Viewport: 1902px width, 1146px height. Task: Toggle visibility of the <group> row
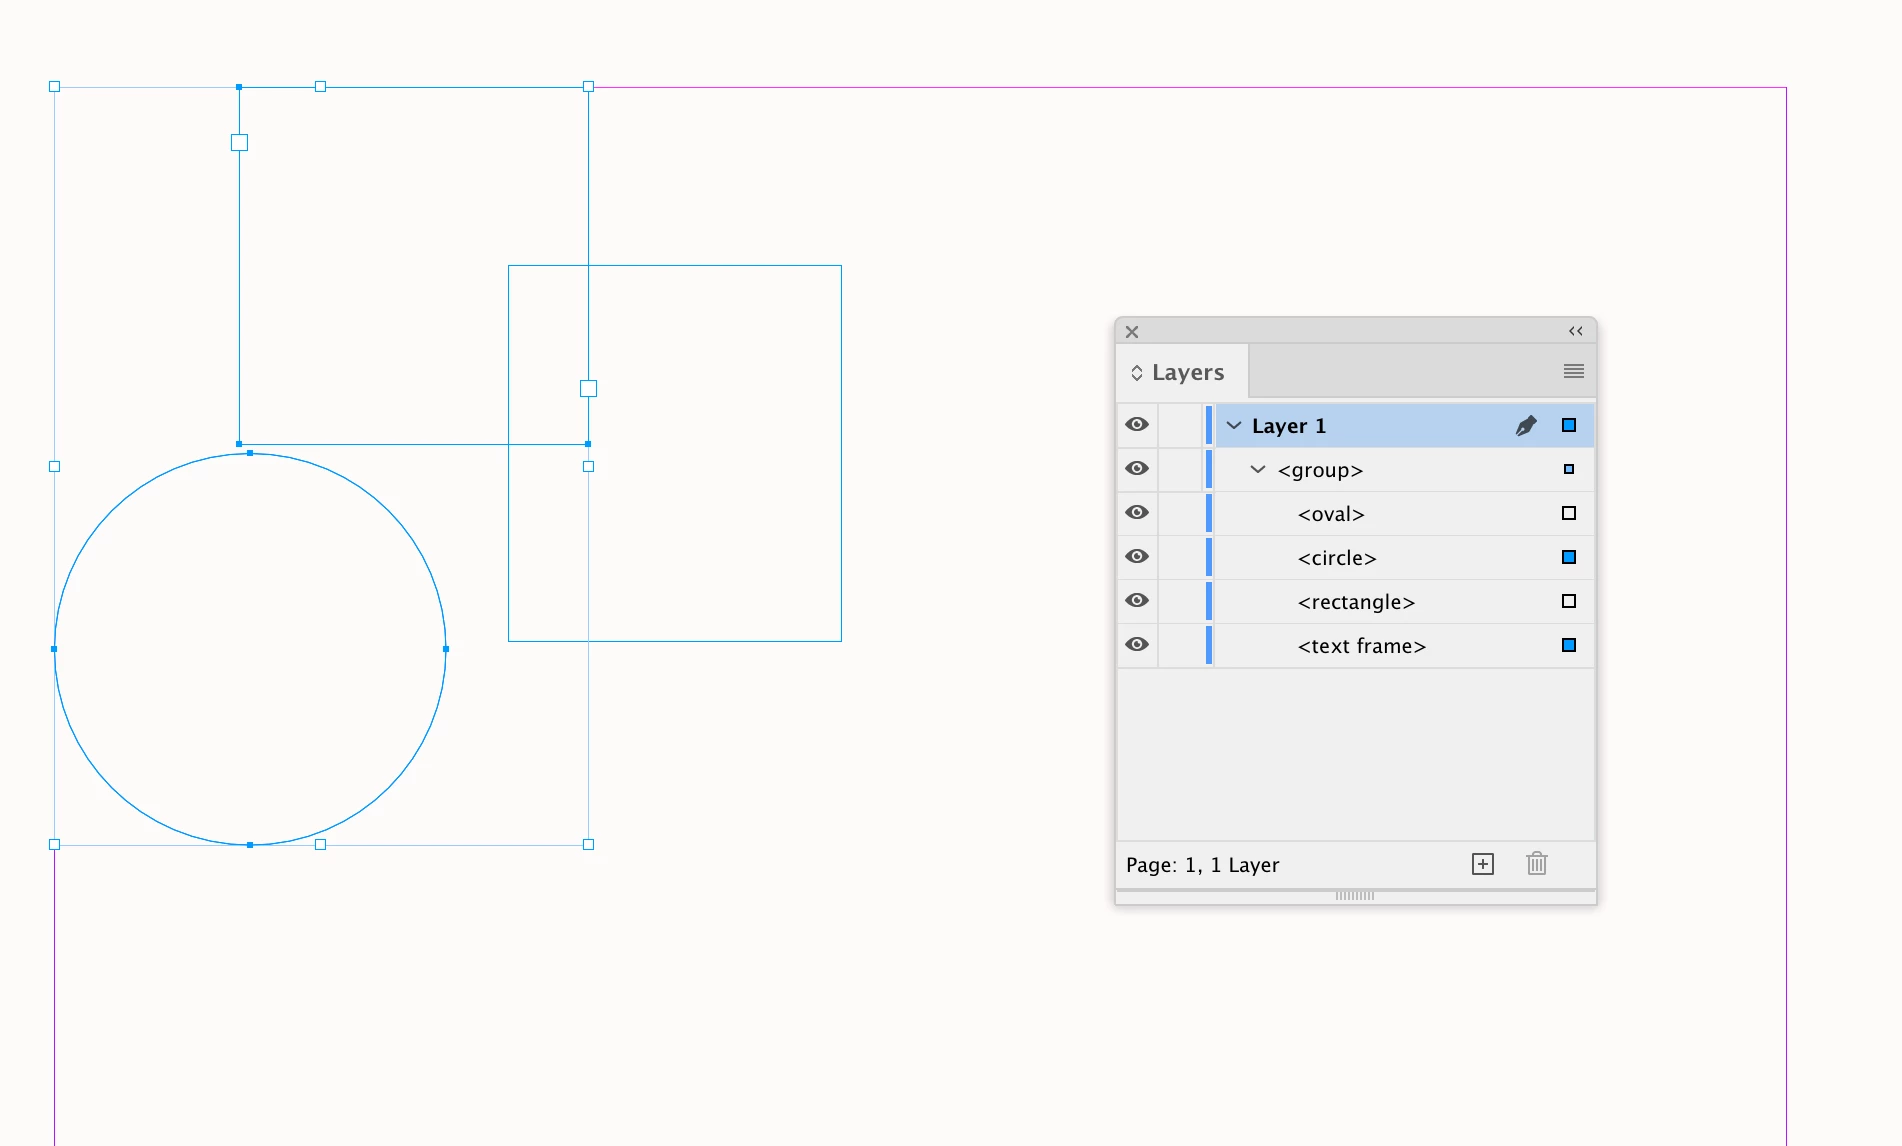(x=1137, y=469)
